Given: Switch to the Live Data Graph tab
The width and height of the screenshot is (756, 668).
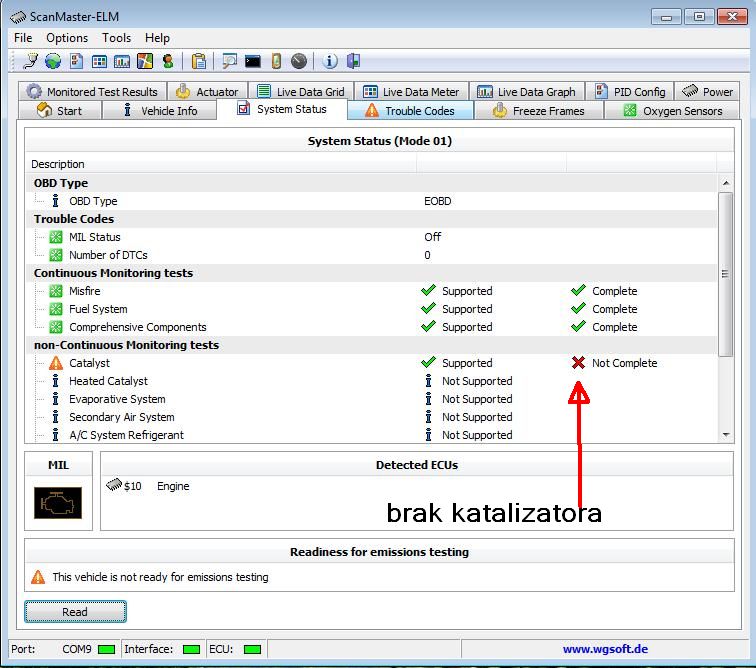Looking at the screenshot, I should (526, 92).
